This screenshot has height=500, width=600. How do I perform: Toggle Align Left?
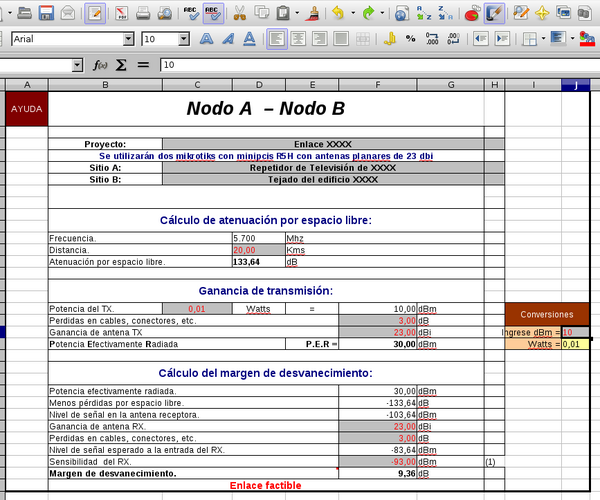[x=277, y=39]
